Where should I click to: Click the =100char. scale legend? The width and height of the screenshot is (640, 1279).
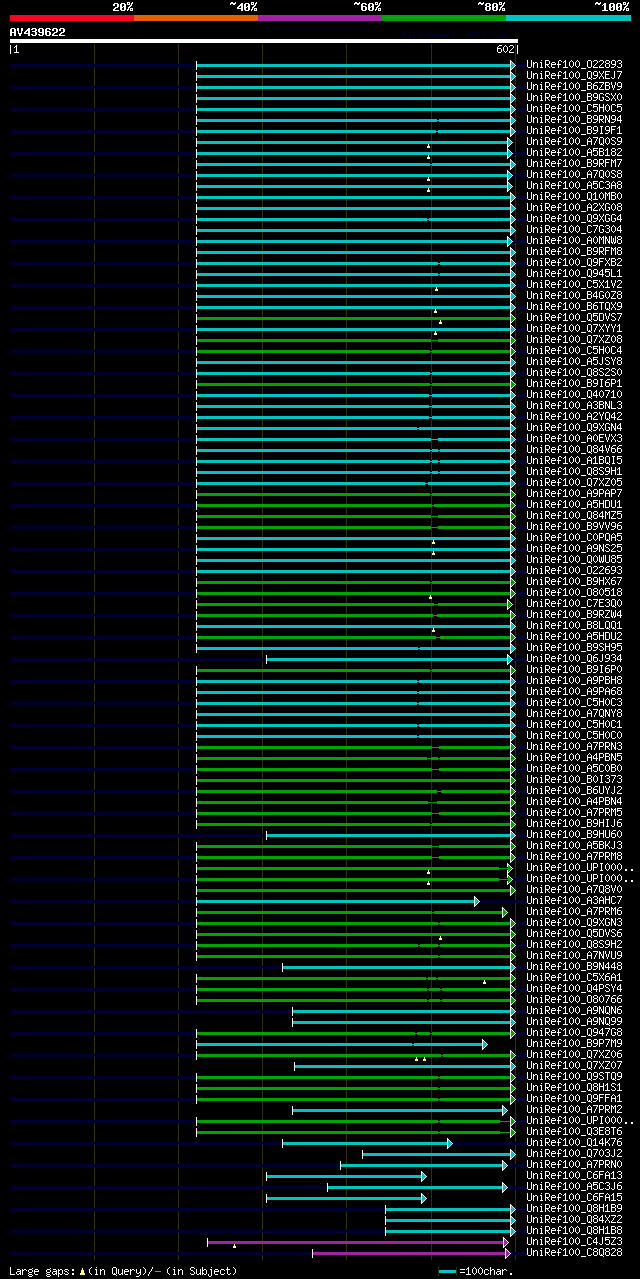476,1271
